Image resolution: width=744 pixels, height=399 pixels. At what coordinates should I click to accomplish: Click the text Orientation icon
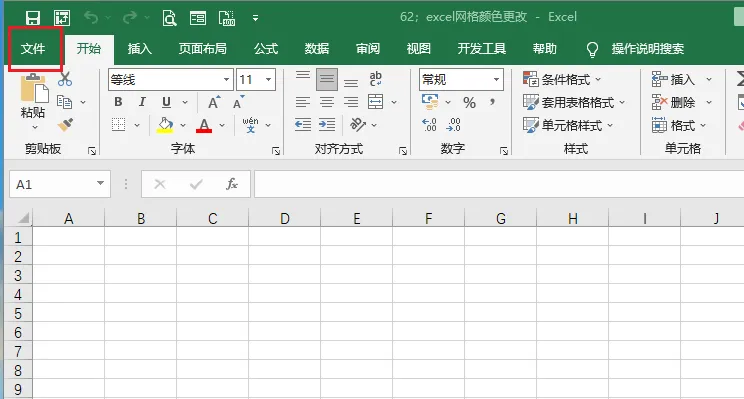(x=358, y=125)
